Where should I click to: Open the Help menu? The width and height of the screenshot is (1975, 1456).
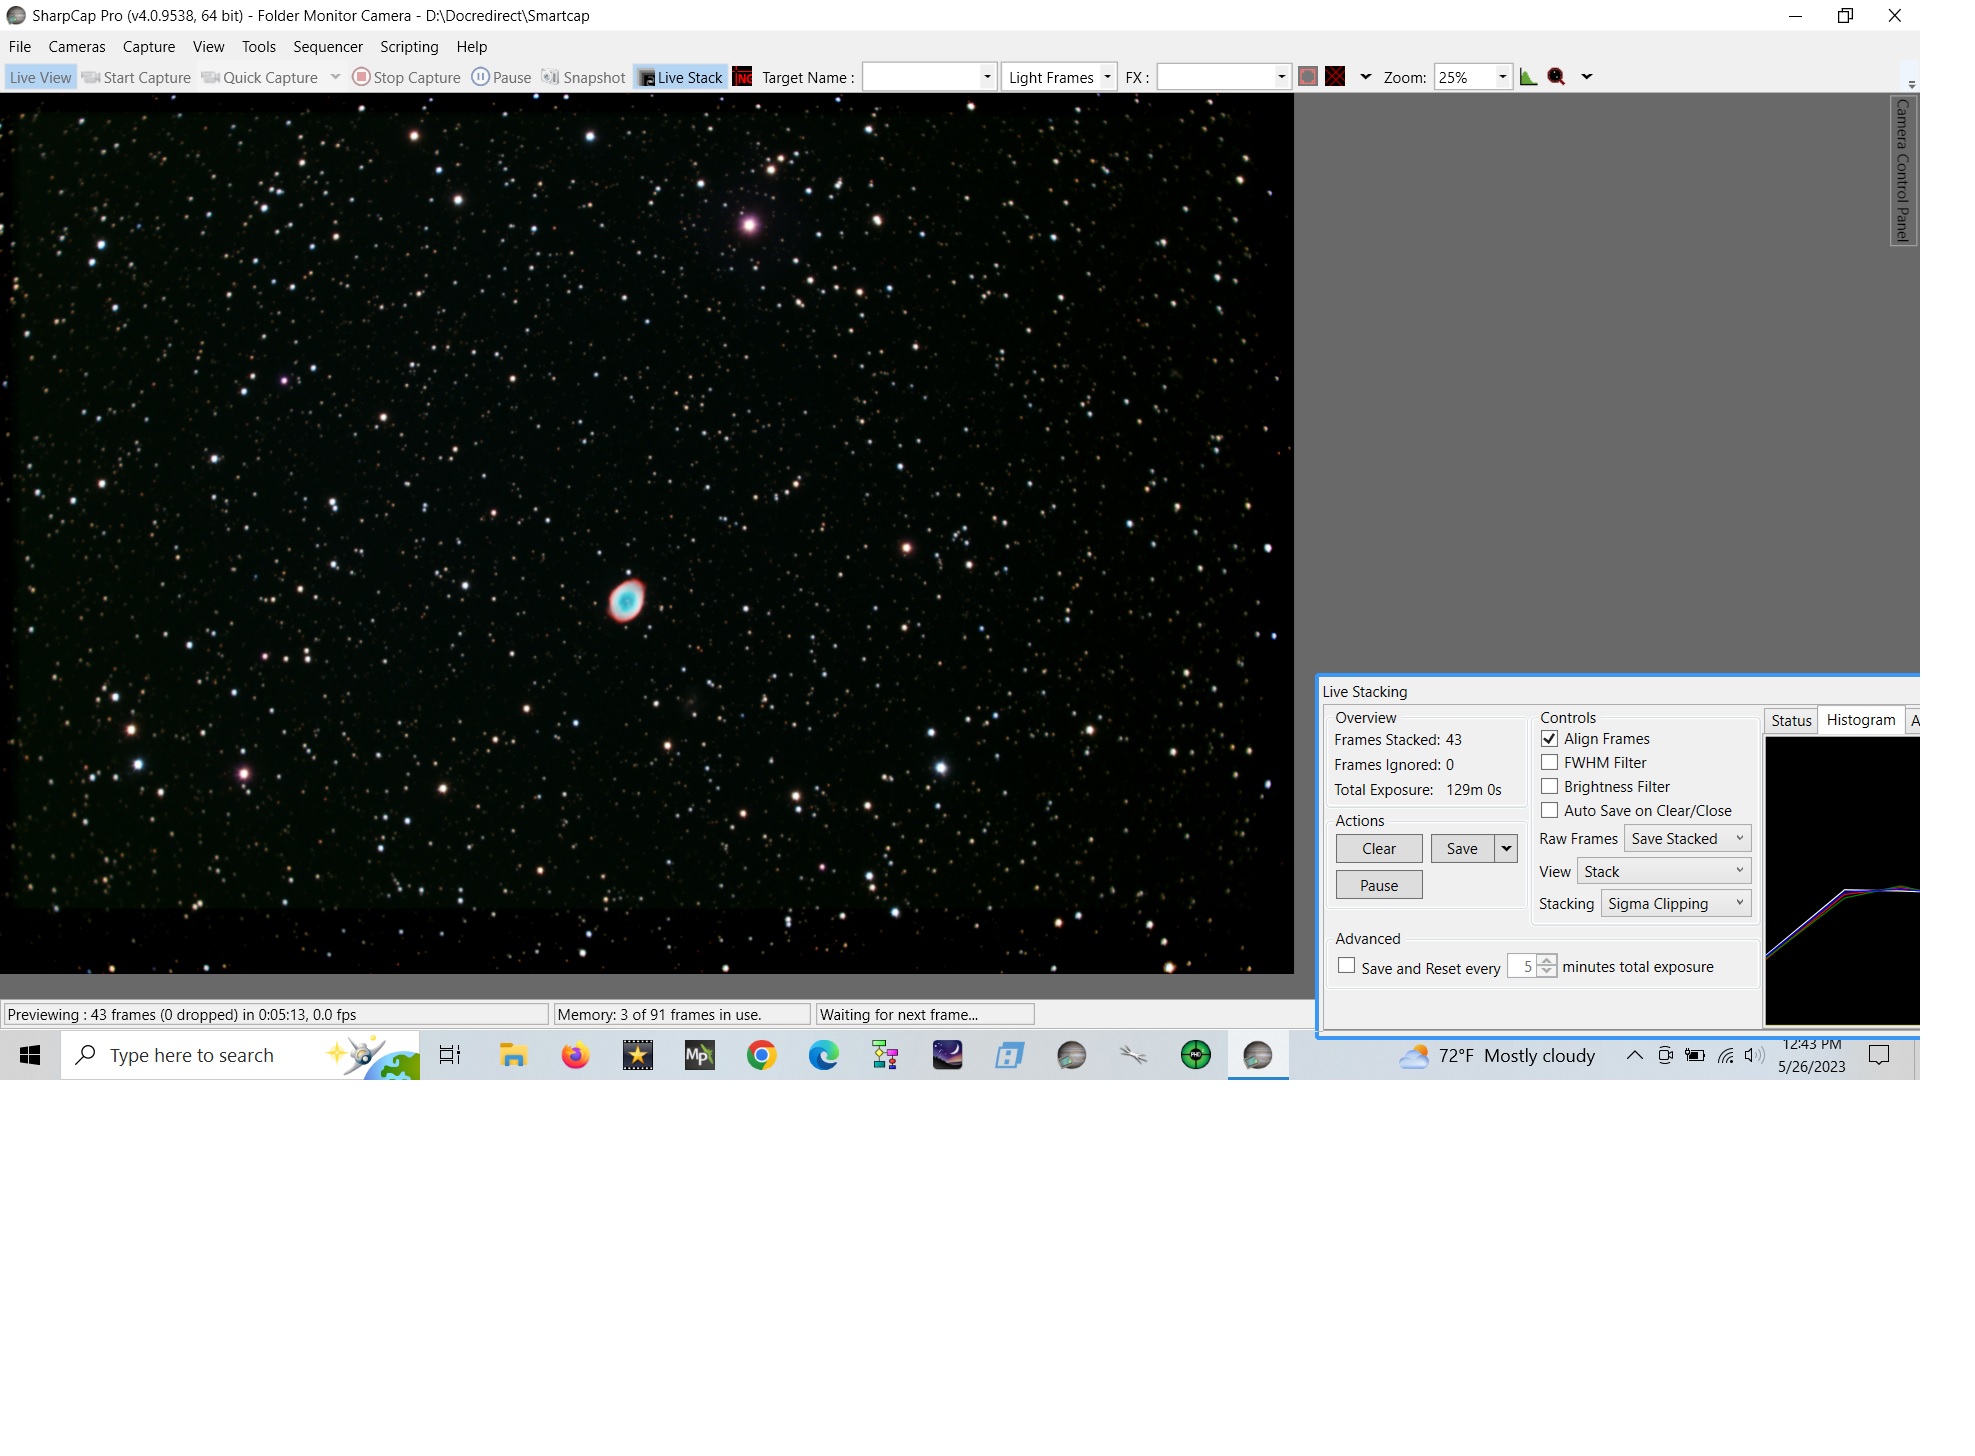point(471,46)
